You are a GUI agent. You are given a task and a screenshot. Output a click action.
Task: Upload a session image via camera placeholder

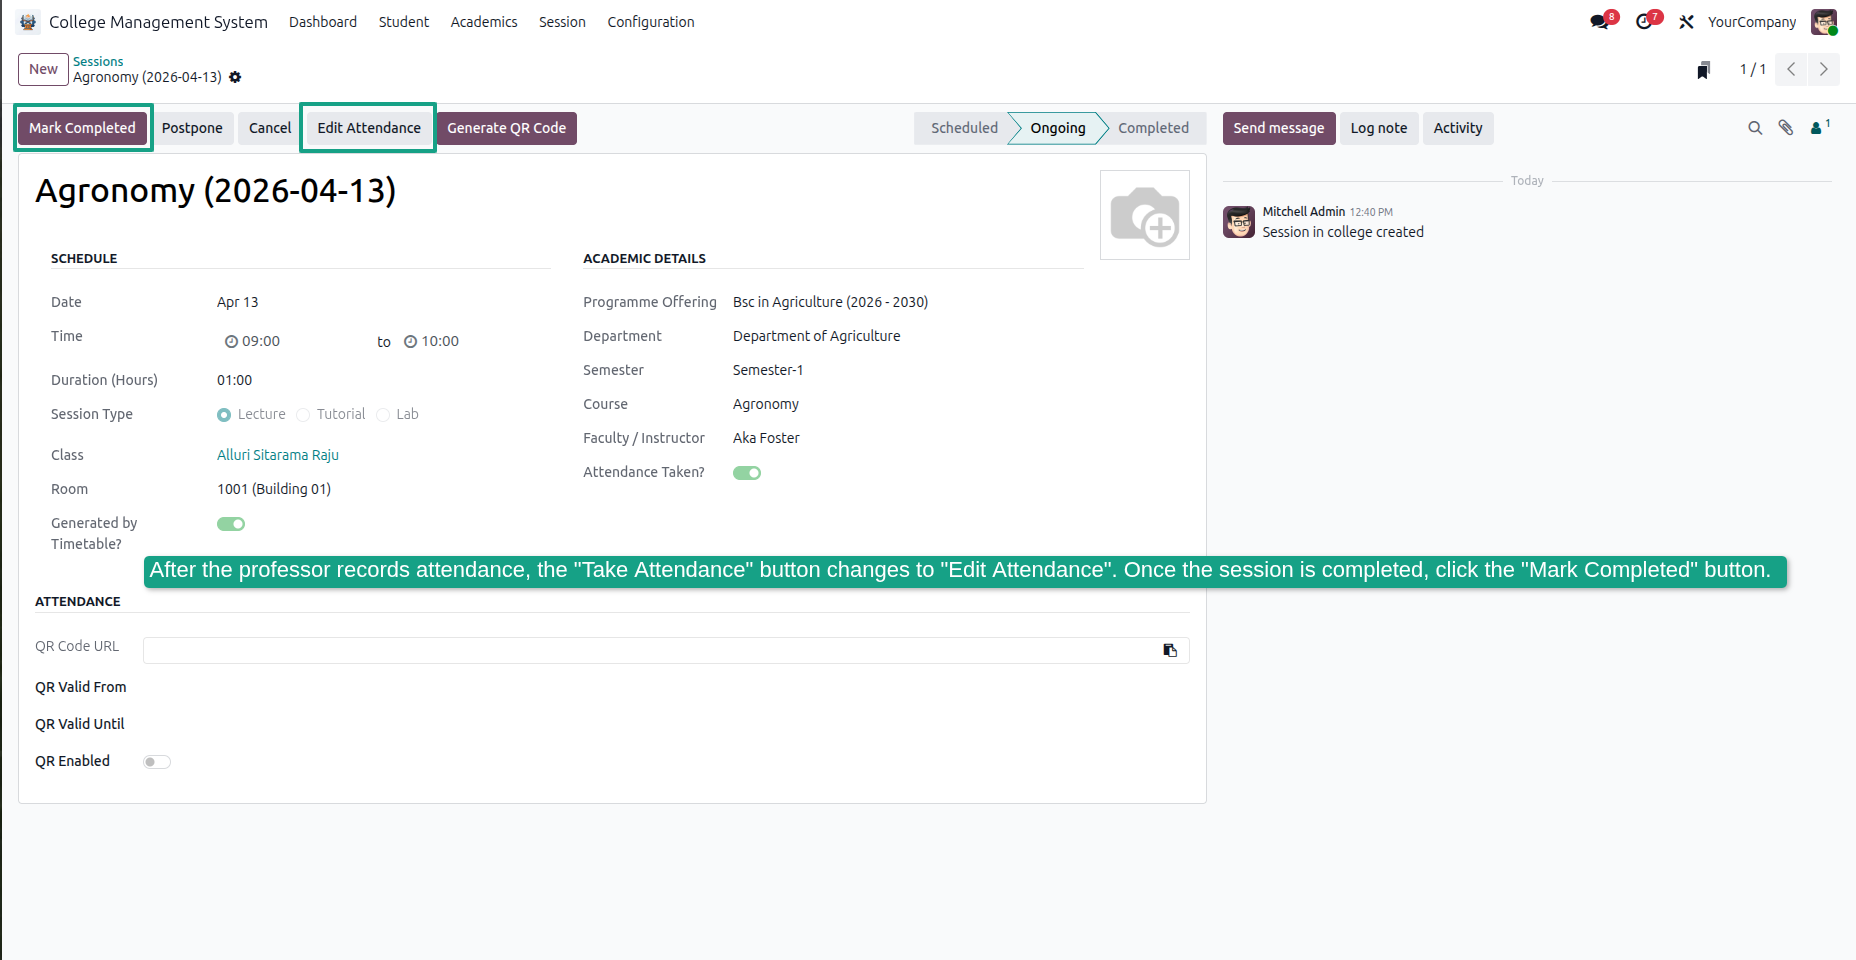[1145, 215]
